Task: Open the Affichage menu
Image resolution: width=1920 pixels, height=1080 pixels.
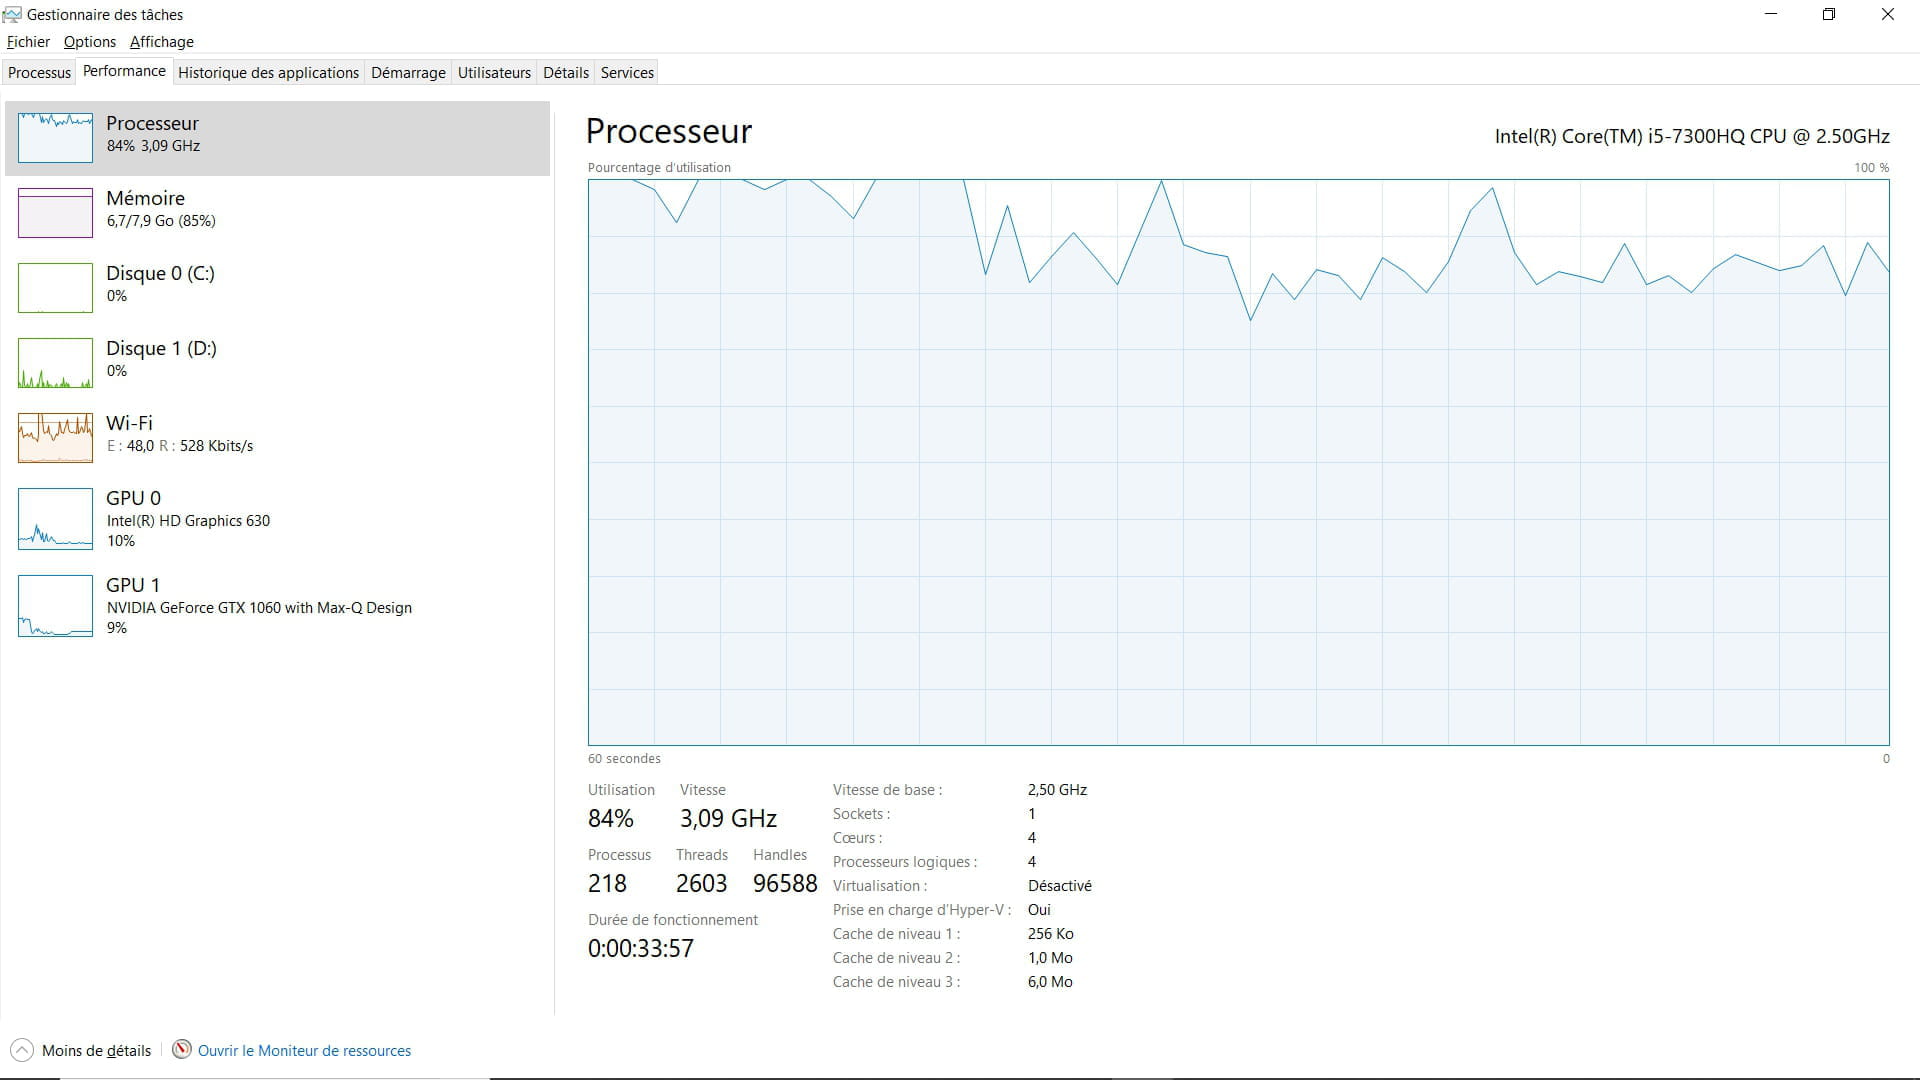Action: pos(161,42)
